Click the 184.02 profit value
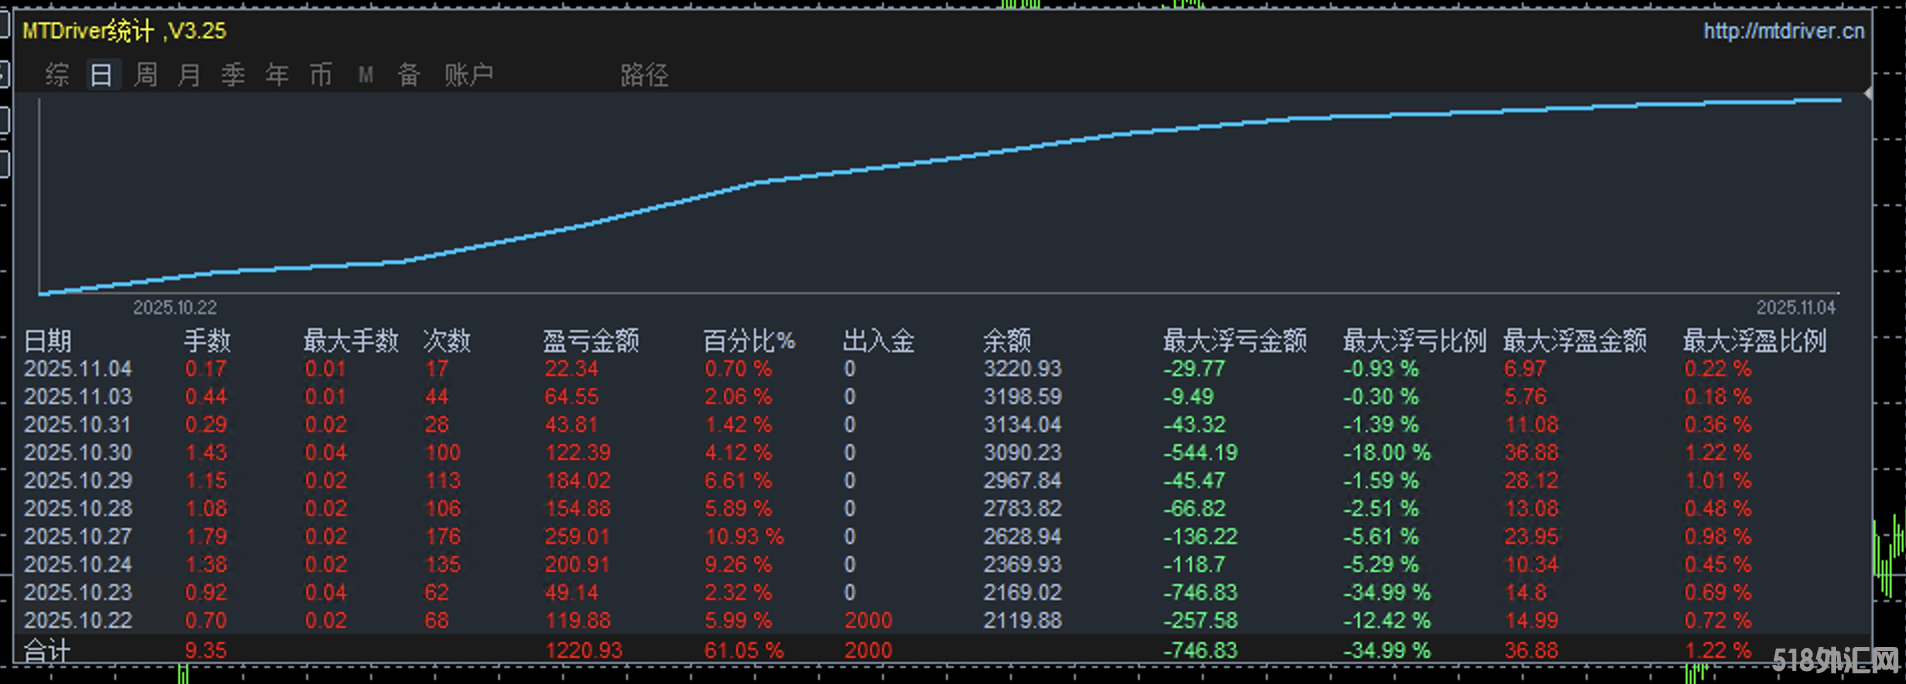This screenshot has width=1906, height=684. pyautogui.click(x=577, y=481)
